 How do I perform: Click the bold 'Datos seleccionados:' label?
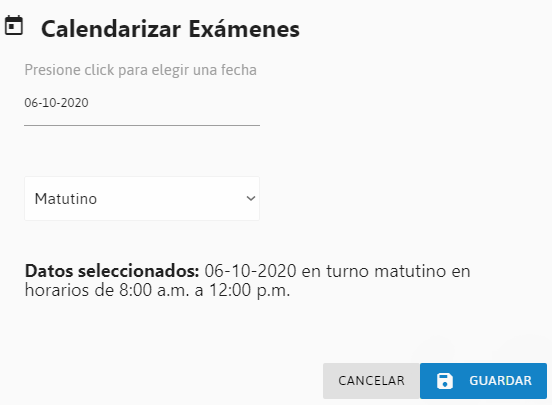(x=112, y=271)
